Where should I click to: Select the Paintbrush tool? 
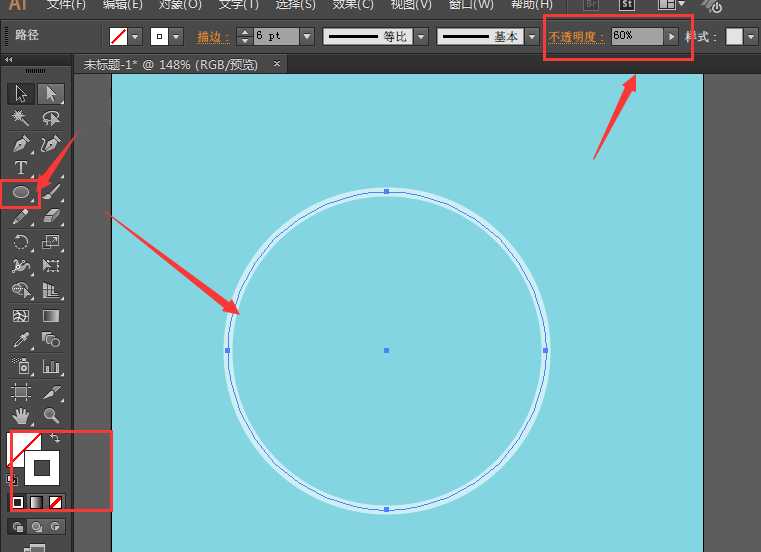50,193
